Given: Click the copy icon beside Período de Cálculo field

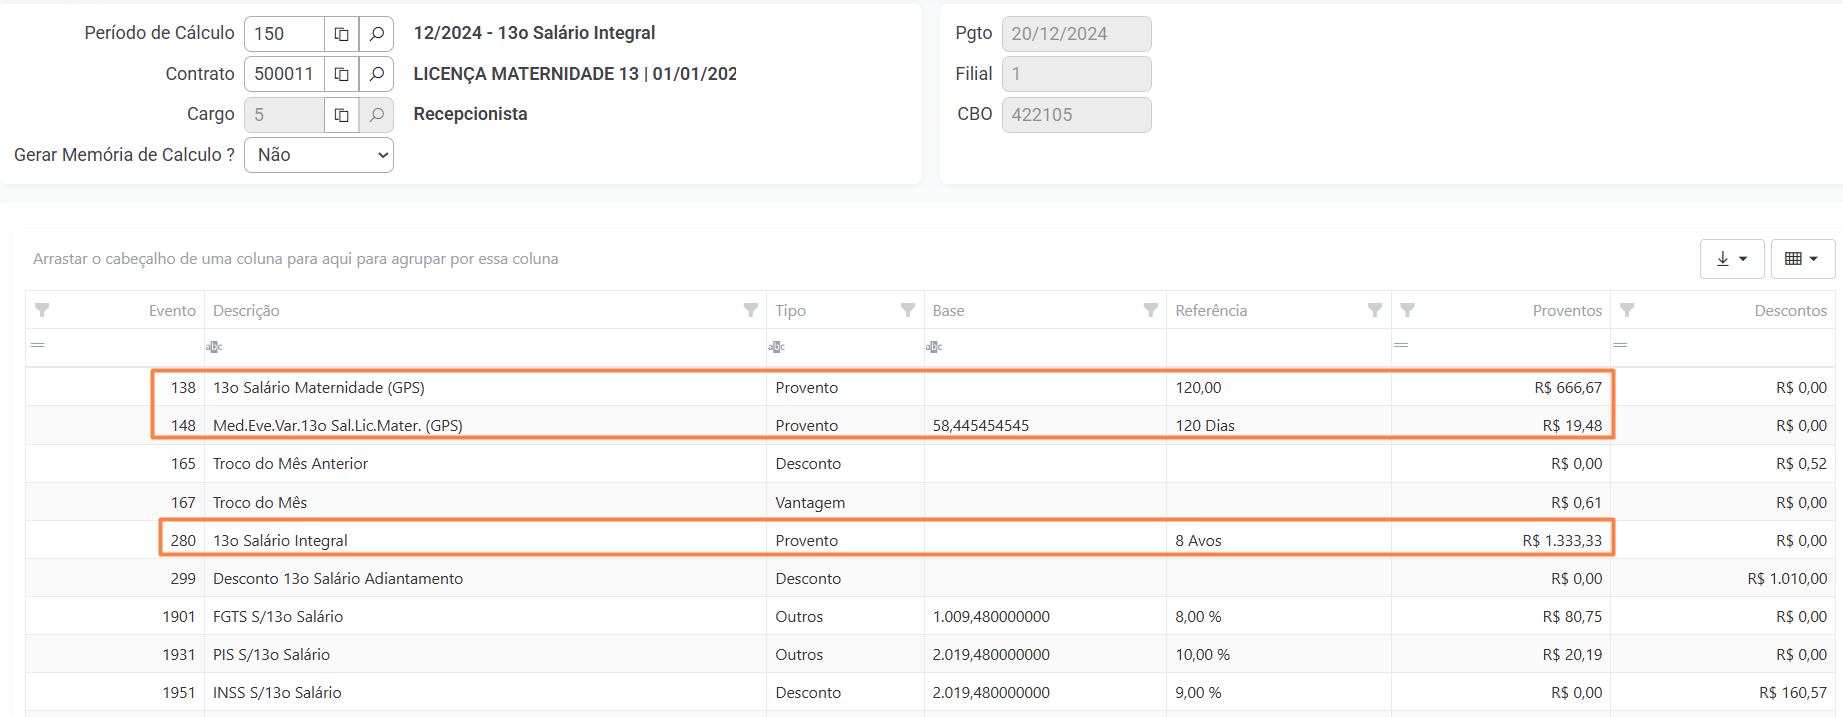Looking at the screenshot, I should click(x=341, y=34).
